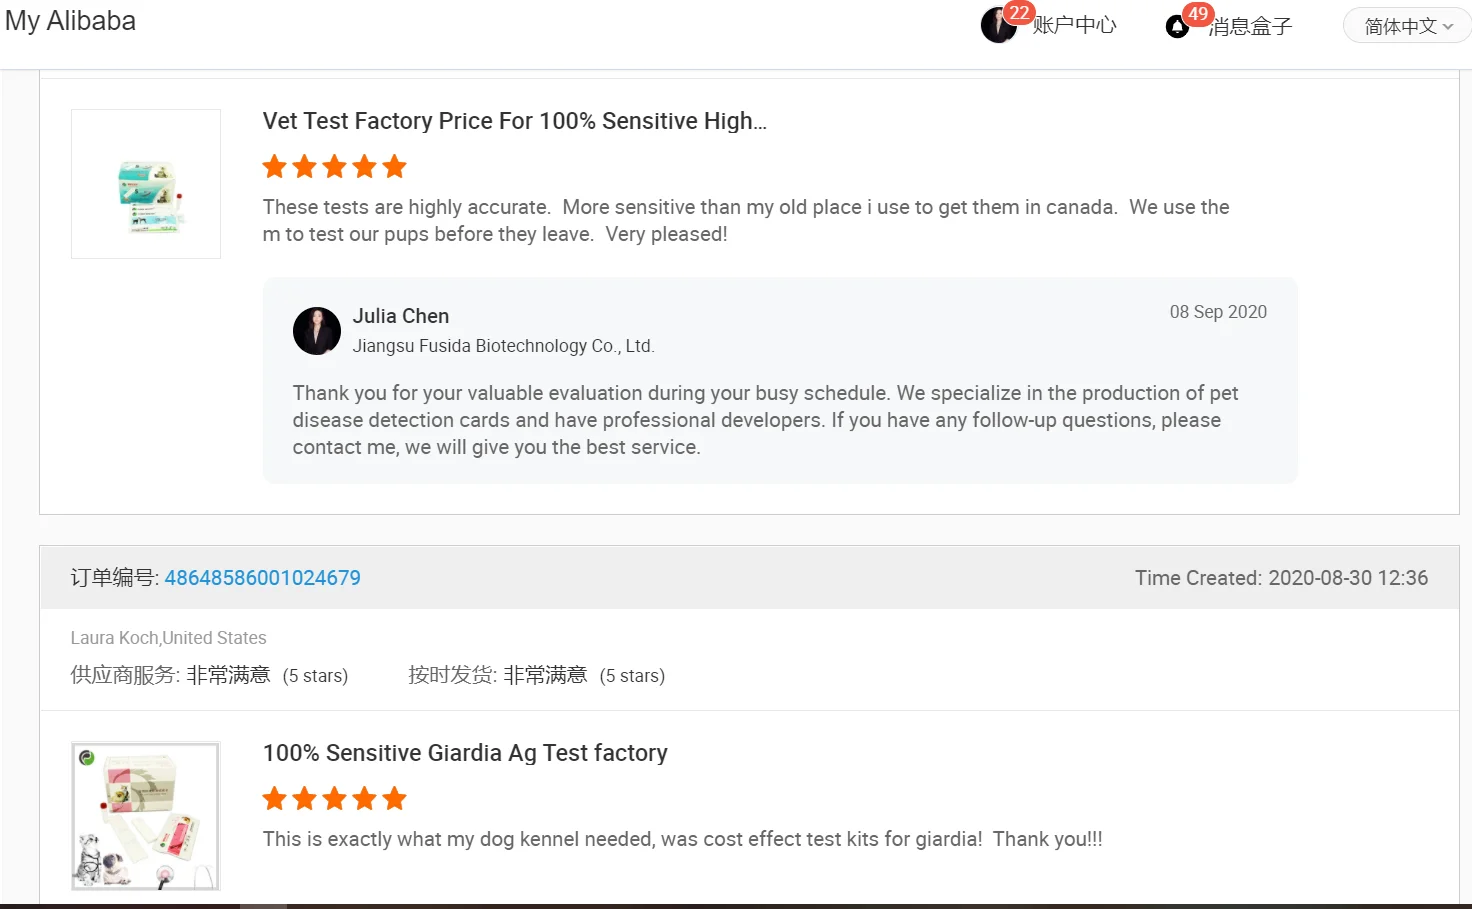Click Julia Chen's profile avatar

[x=317, y=331]
